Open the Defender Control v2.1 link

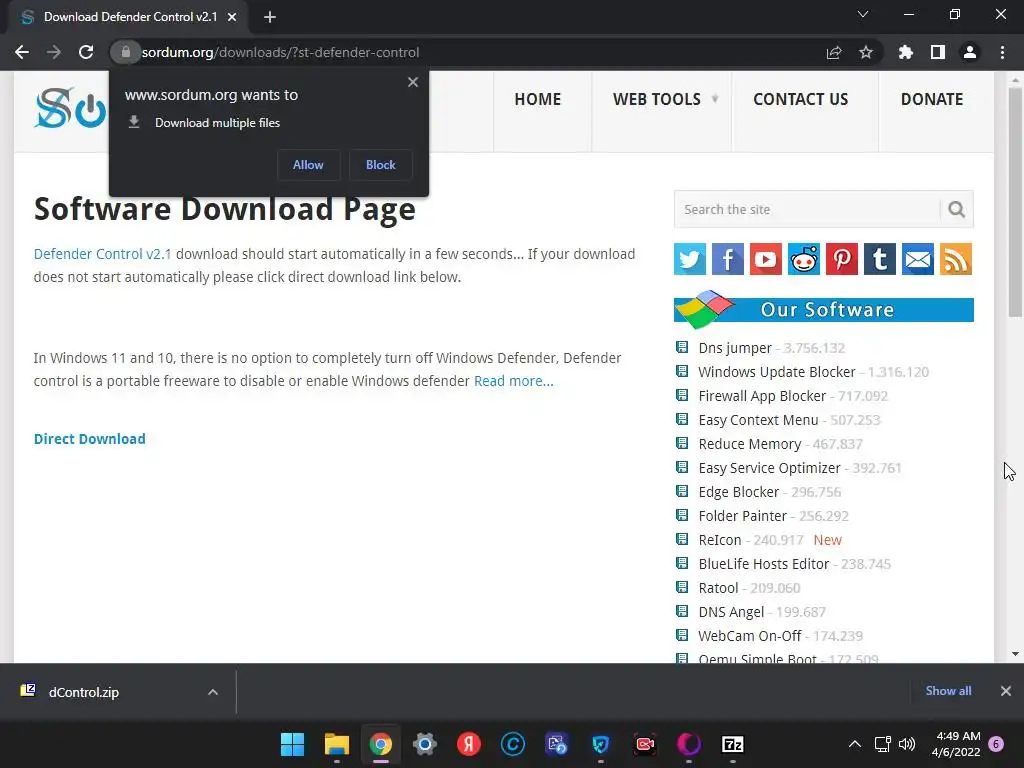pos(103,254)
